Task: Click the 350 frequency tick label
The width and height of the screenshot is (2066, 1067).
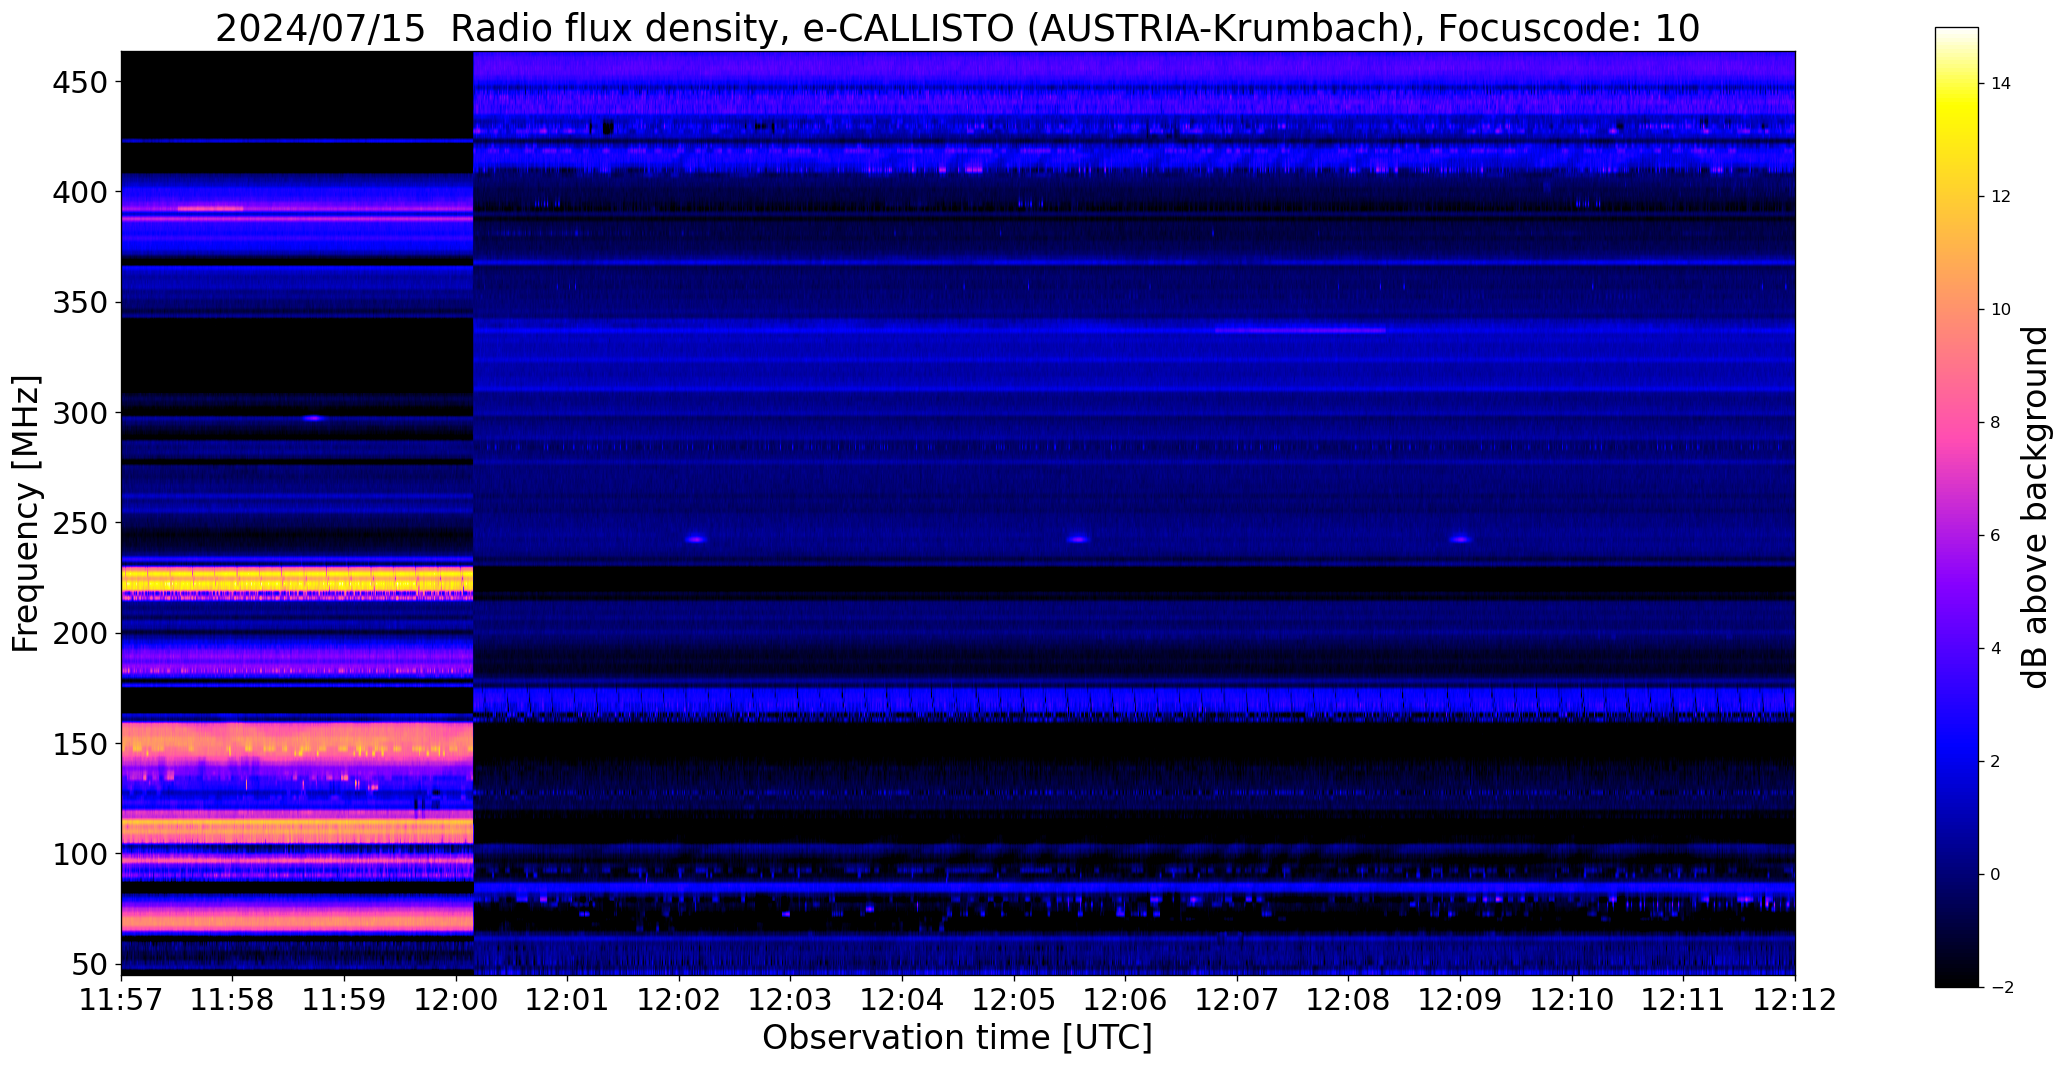Action: [78, 303]
